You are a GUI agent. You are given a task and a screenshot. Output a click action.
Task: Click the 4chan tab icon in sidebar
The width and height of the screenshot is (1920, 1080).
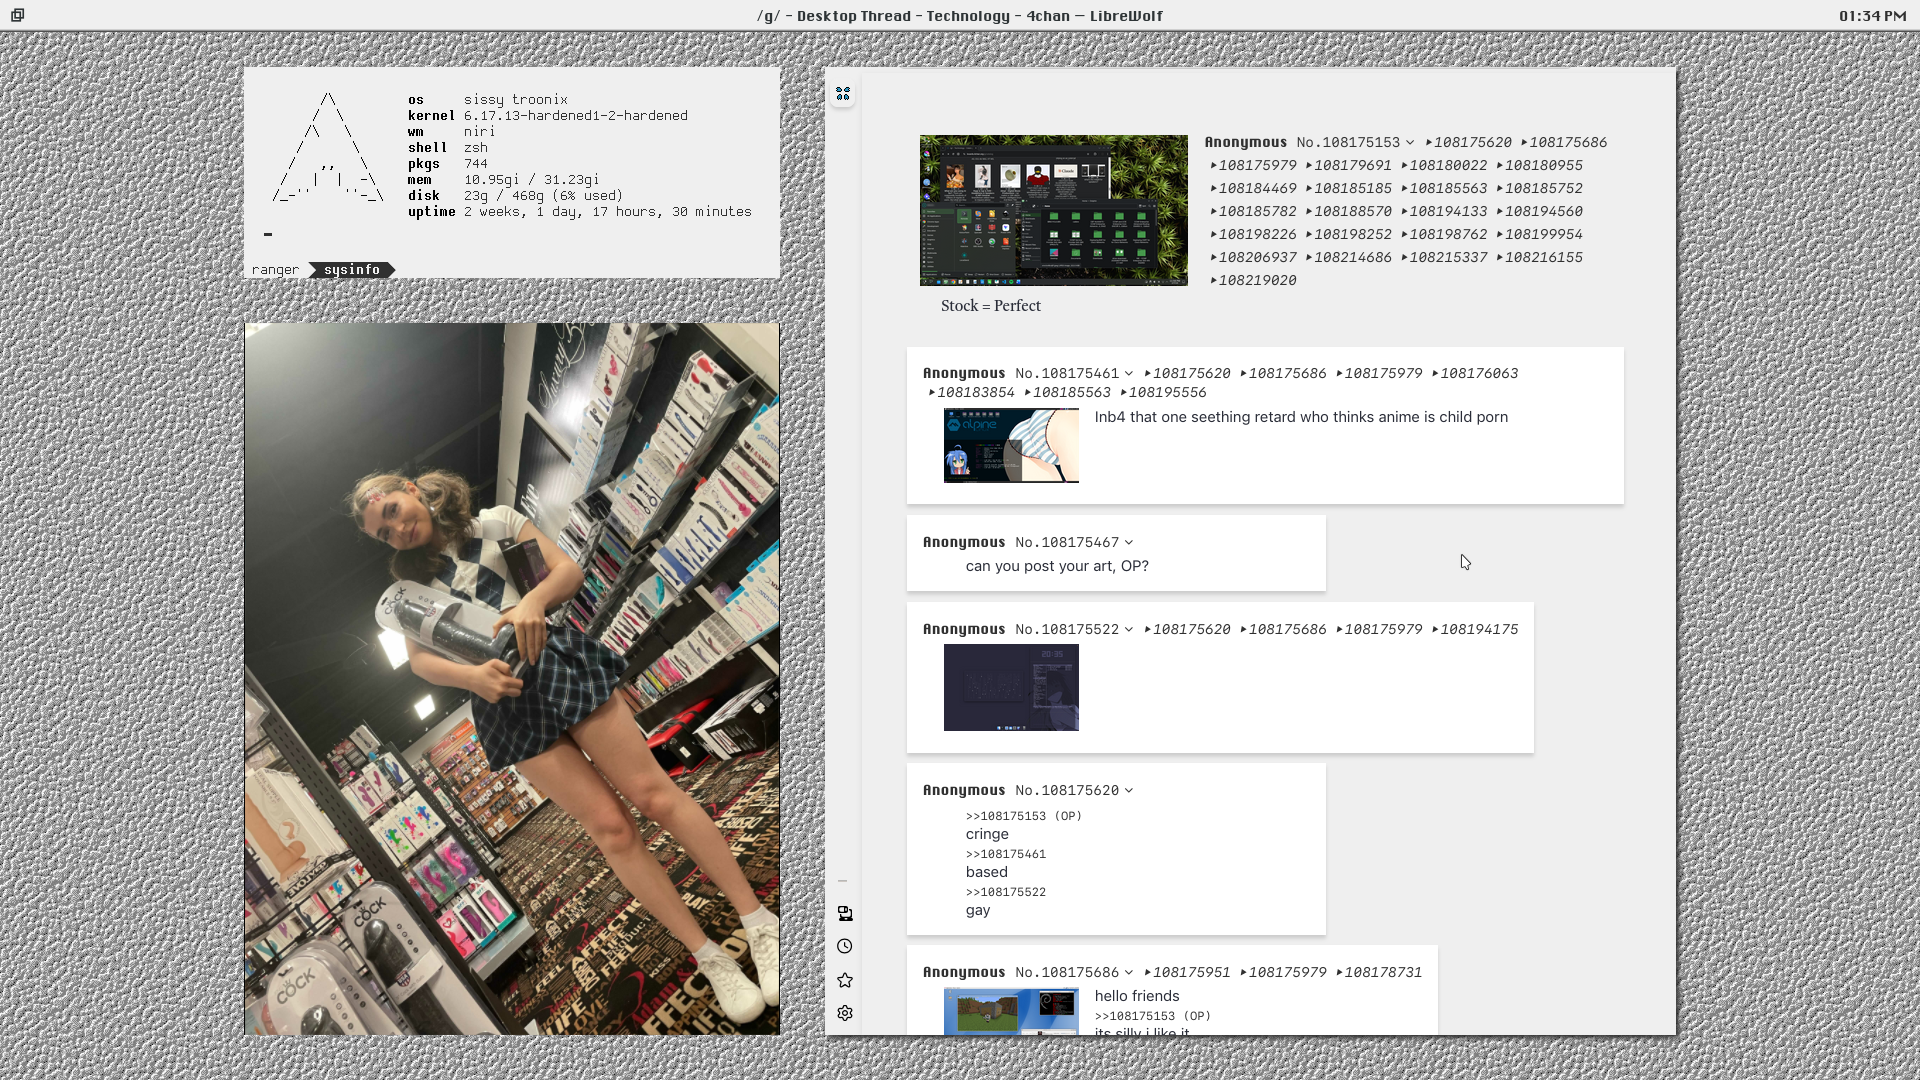843,94
